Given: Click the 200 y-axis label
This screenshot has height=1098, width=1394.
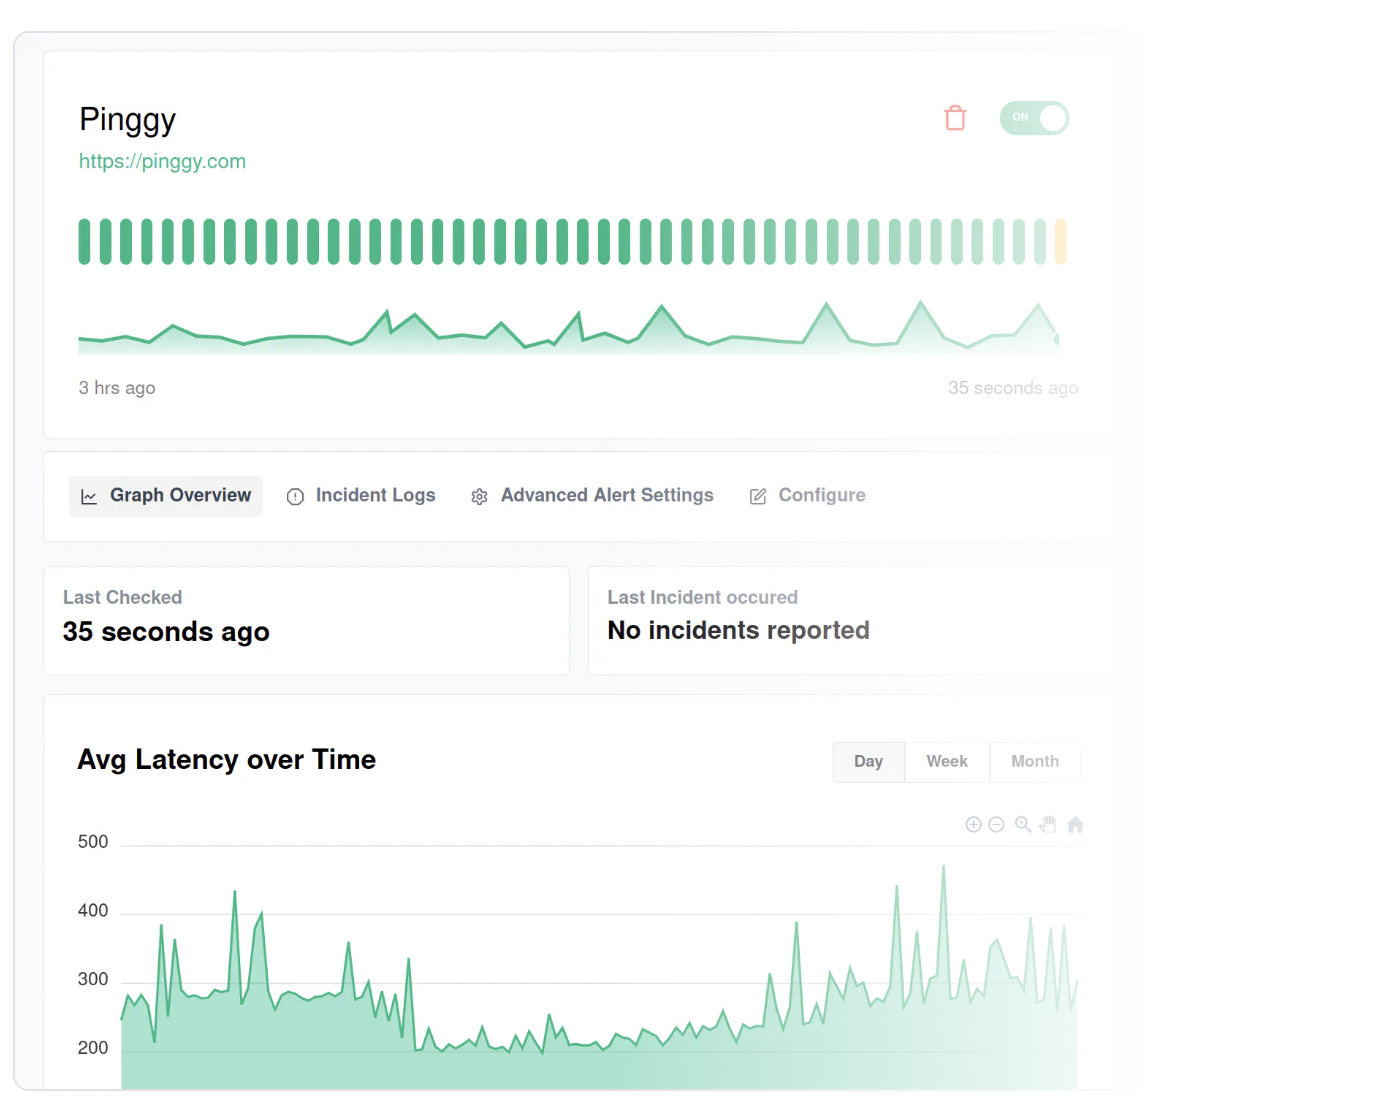Looking at the screenshot, I should pos(93,1048).
